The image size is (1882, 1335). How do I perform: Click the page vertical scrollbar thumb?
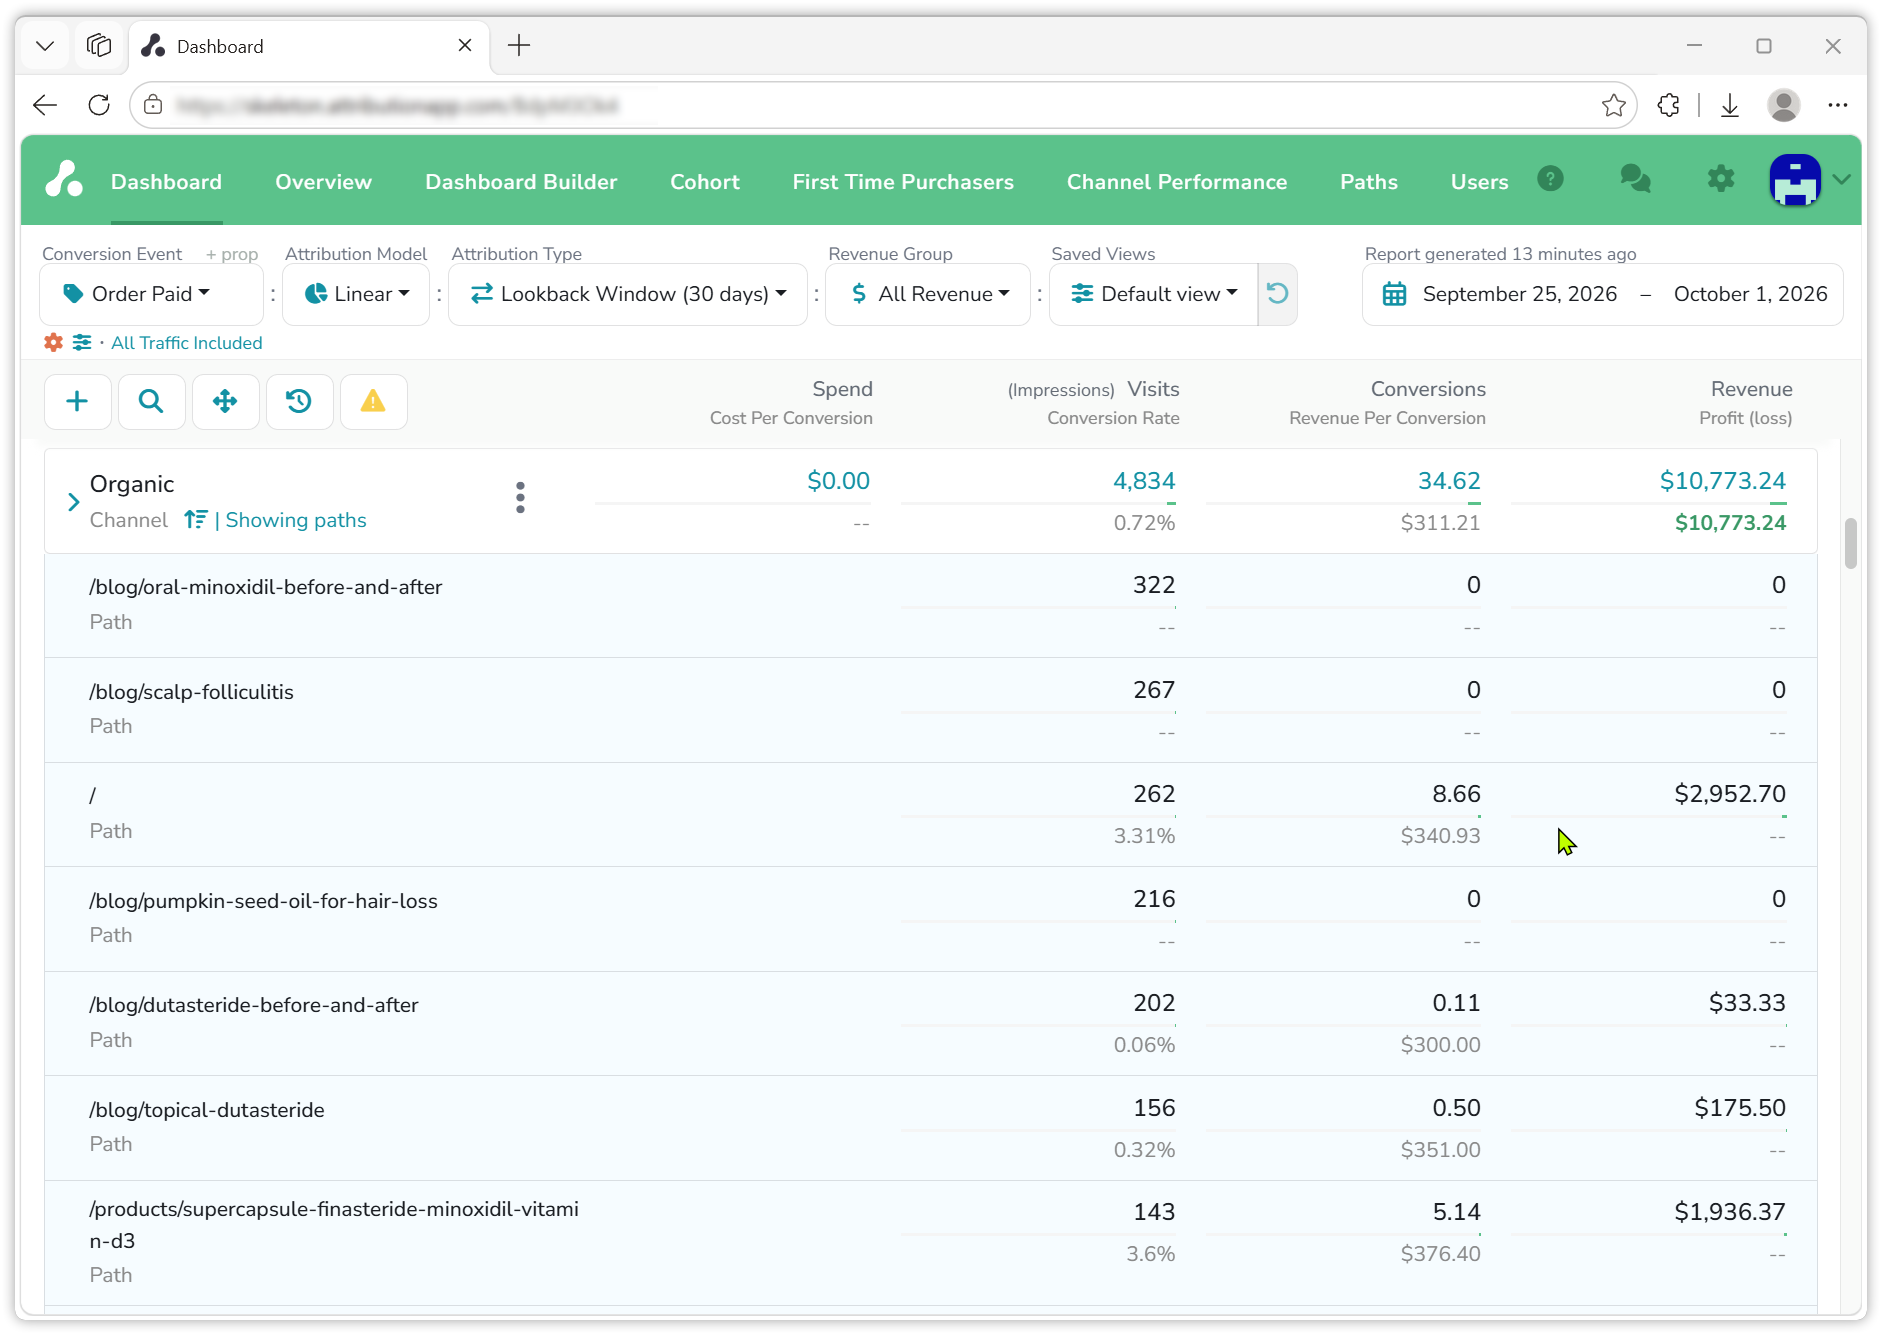point(1851,543)
